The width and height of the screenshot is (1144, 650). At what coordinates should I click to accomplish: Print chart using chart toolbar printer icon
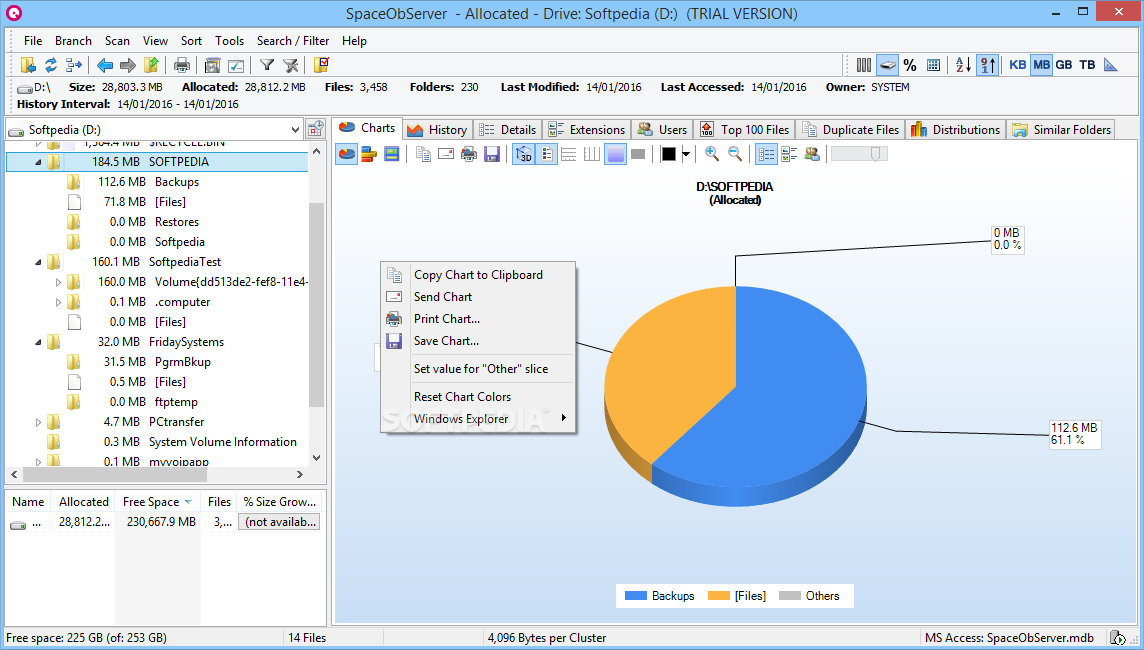coord(469,154)
